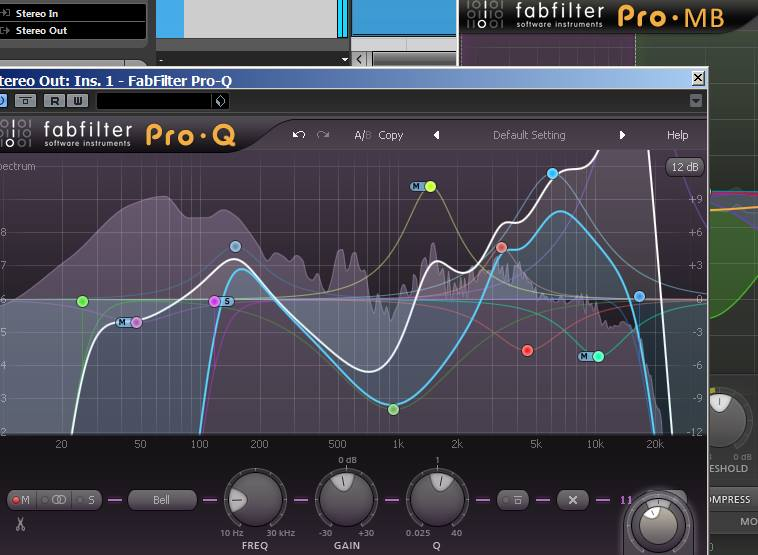Viewport: 758px width, 555px height.
Task: Switch channel mode to Stereo link
Action: 55,500
